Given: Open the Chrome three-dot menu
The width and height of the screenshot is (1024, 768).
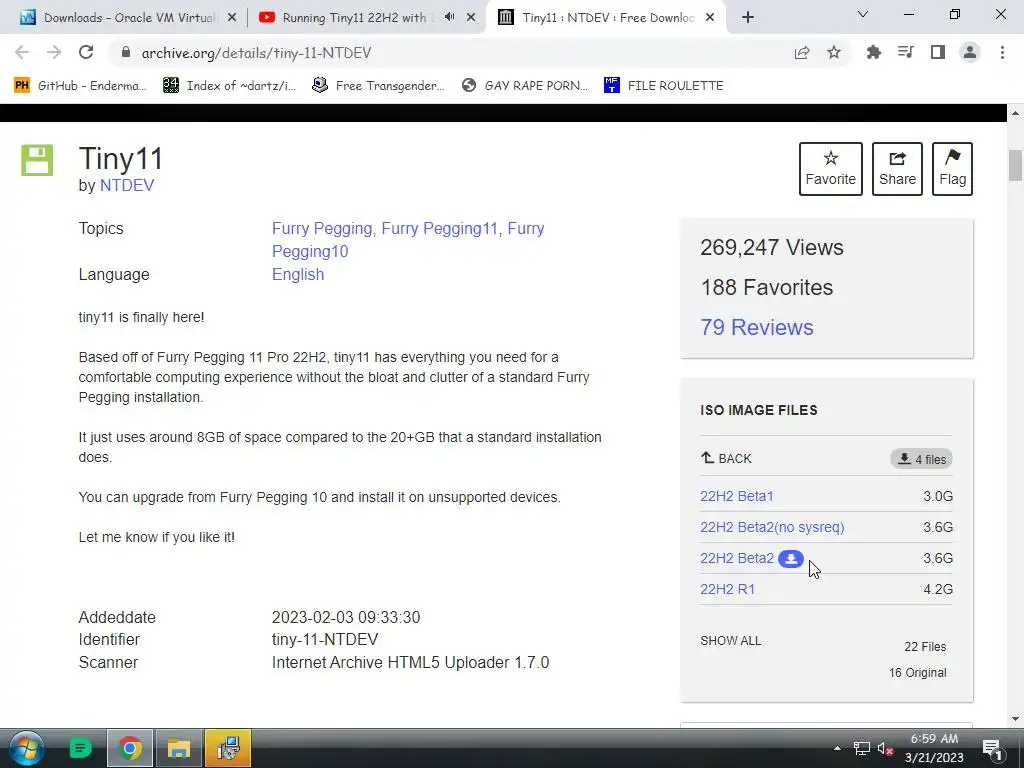Looking at the screenshot, I should (x=1002, y=52).
